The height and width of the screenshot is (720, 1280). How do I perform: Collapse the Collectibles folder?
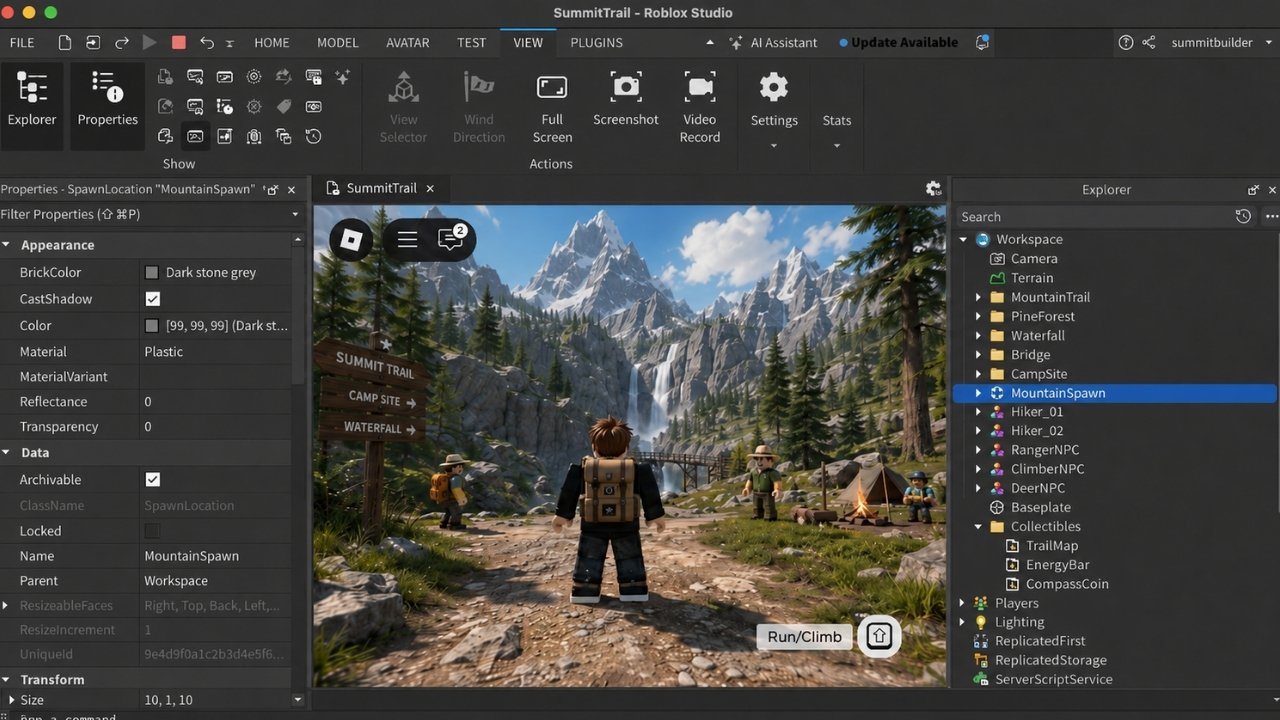point(979,526)
